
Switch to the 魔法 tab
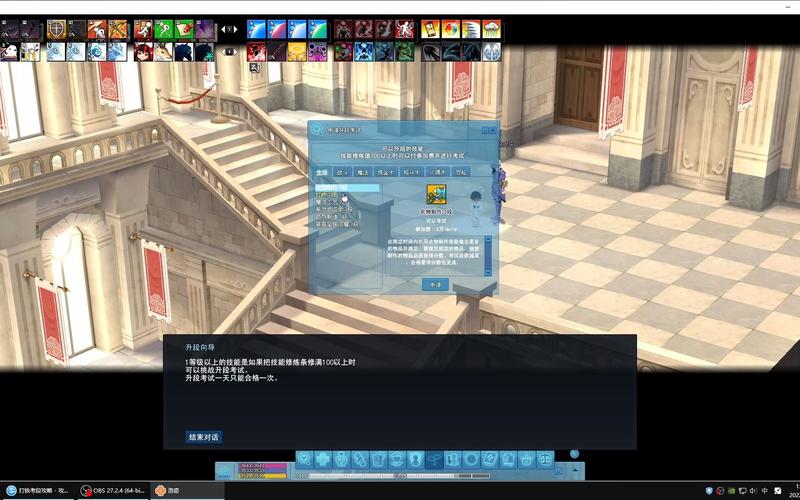pyautogui.click(x=362, y=172)
